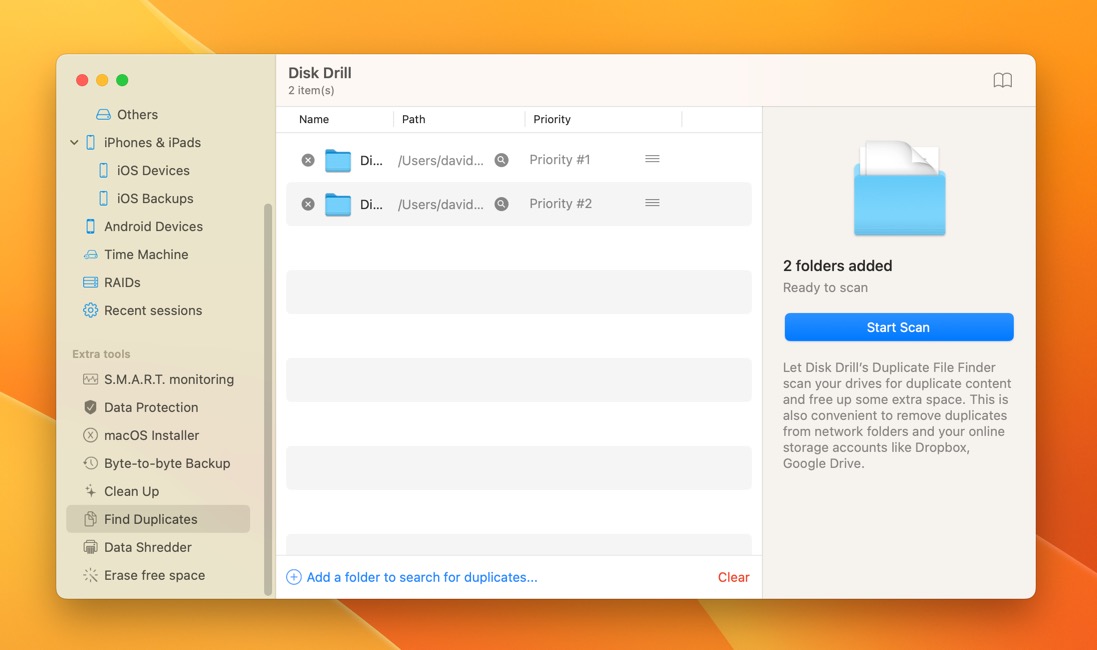Click the '2 folders added' heading
The height and width of the screenshot is (650, 1097).
point(837,266)
